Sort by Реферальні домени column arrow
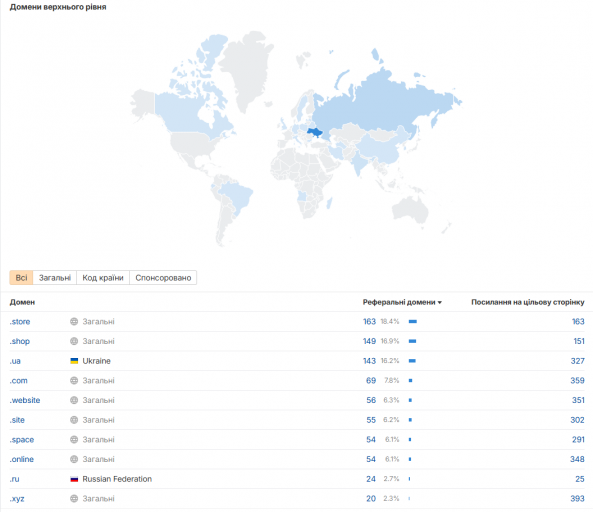 coord(440,303)
